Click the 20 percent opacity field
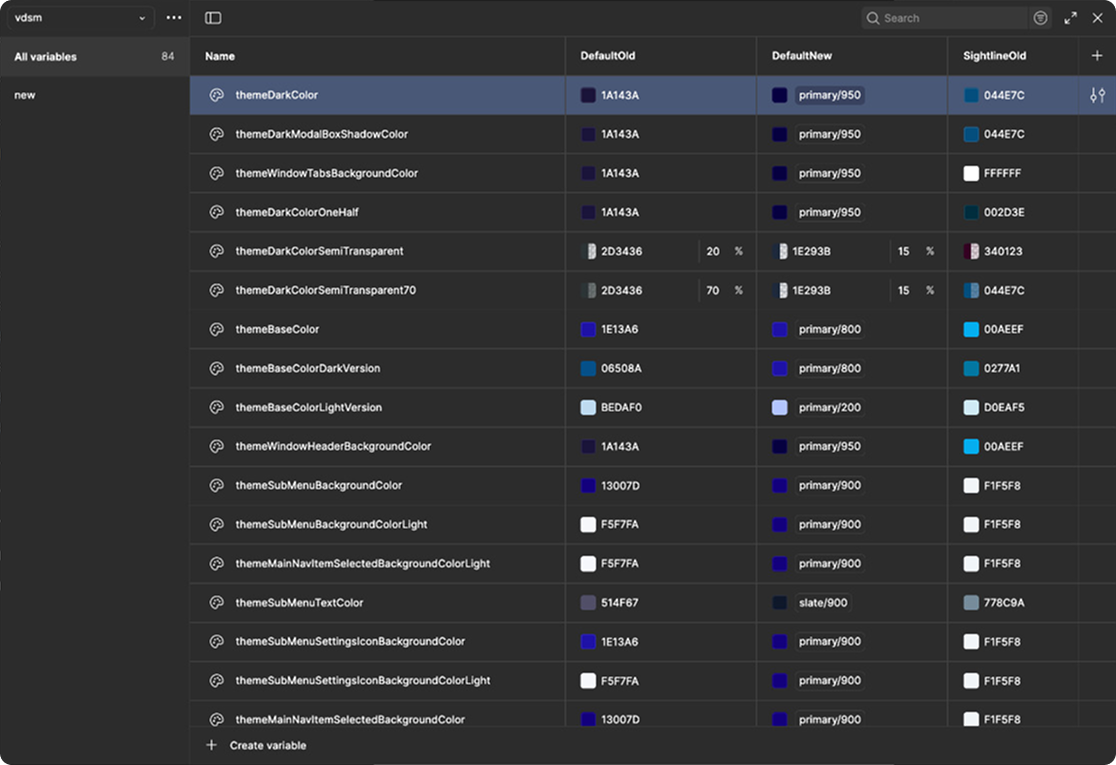This screenshot has width=1116, height=765. pyautogui.click(x=713, y=251)
